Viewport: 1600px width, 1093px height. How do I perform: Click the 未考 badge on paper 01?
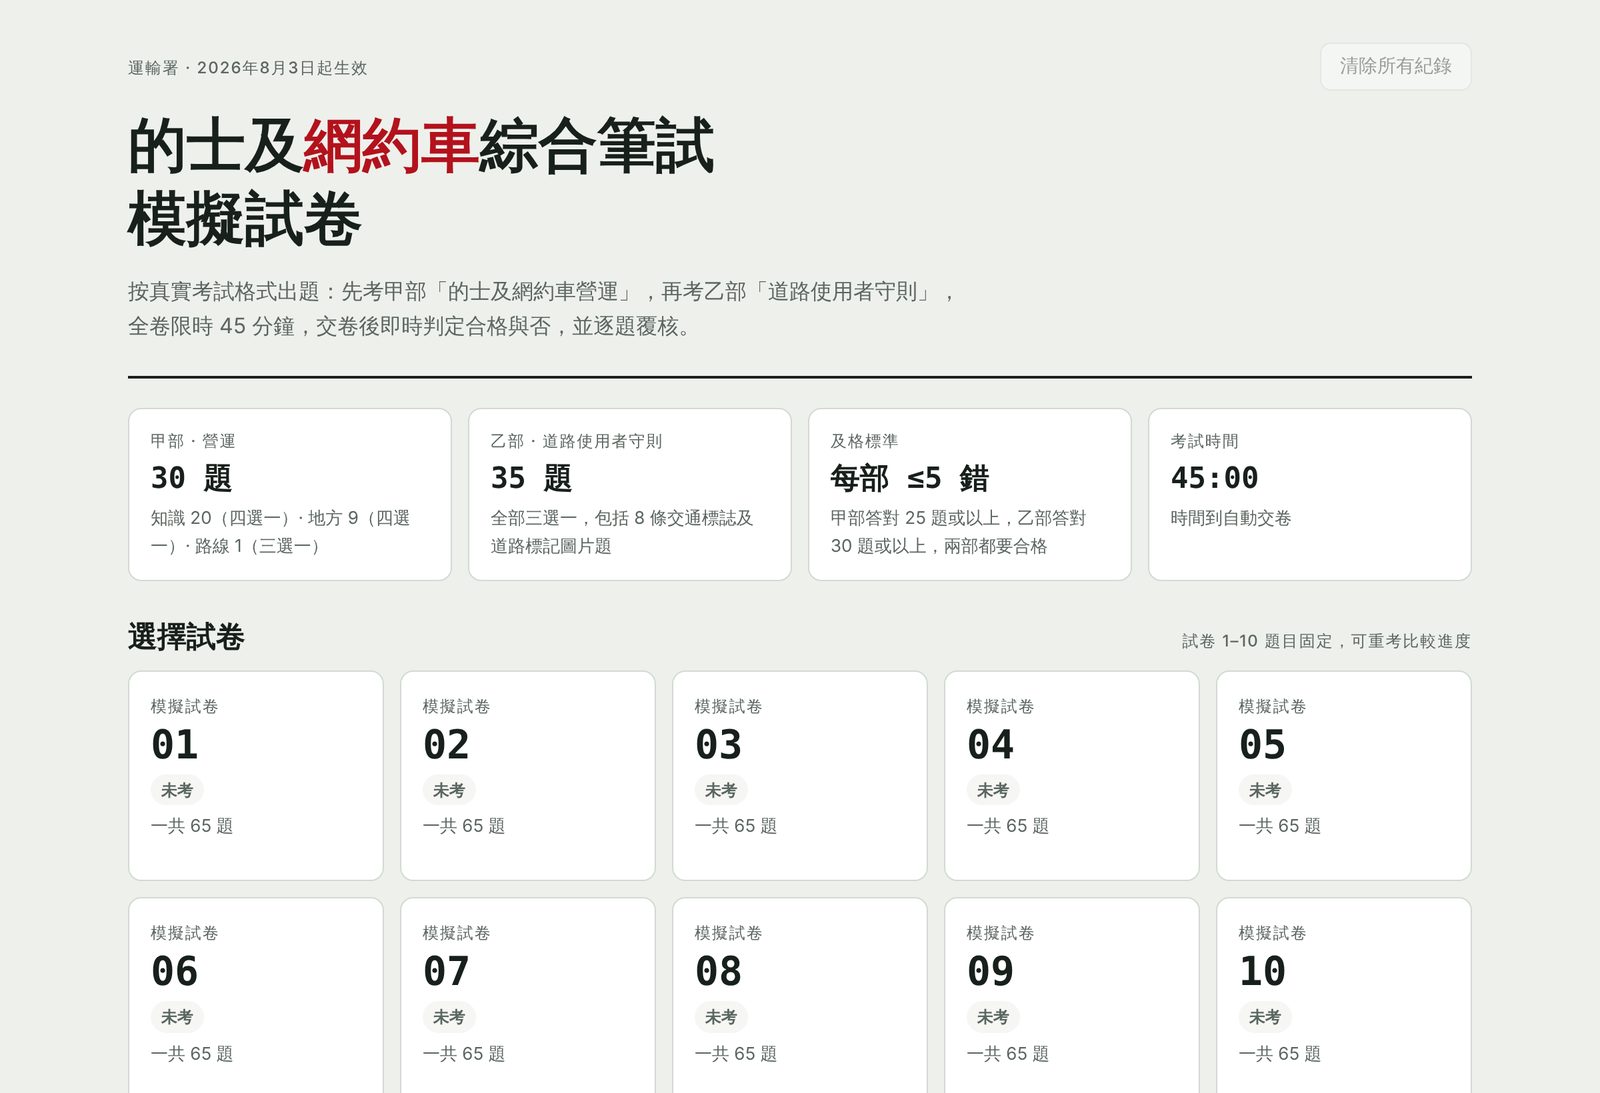(177, 790)
